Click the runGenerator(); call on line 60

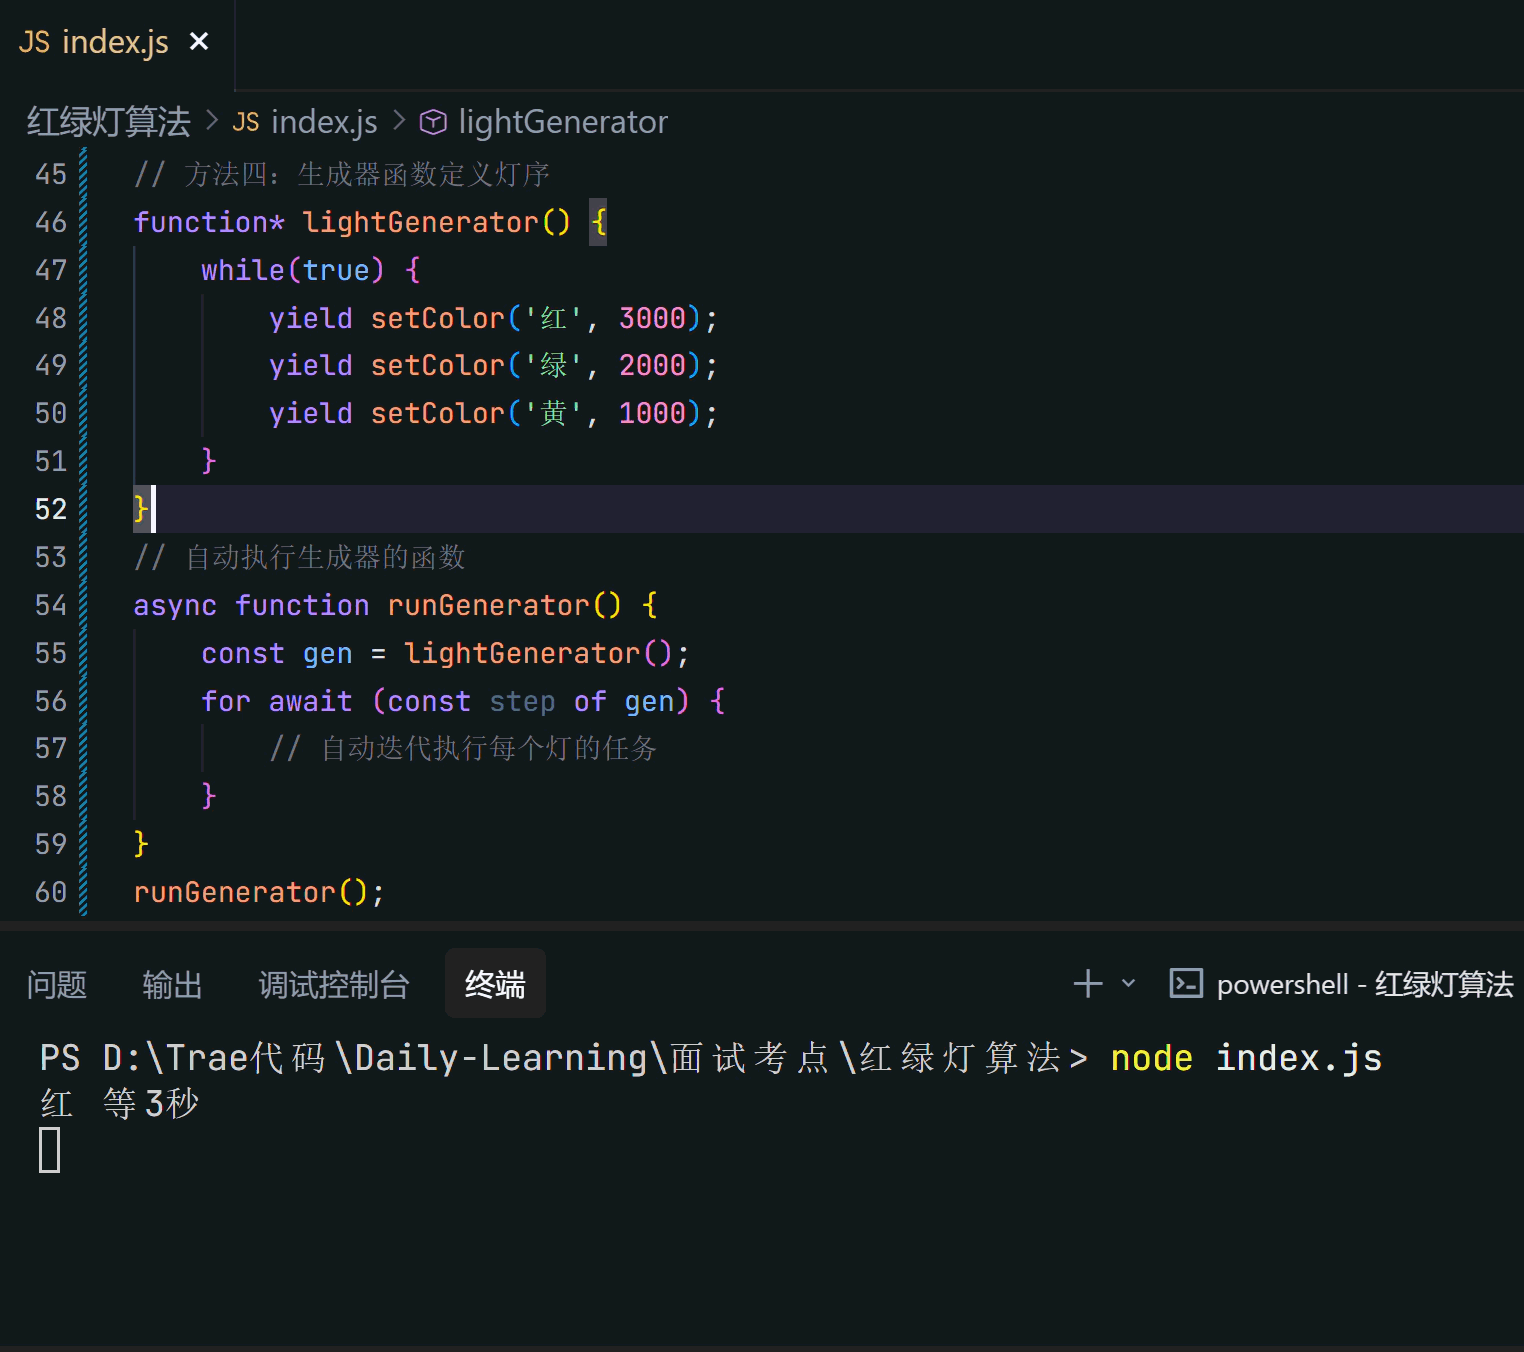[259, 892]
